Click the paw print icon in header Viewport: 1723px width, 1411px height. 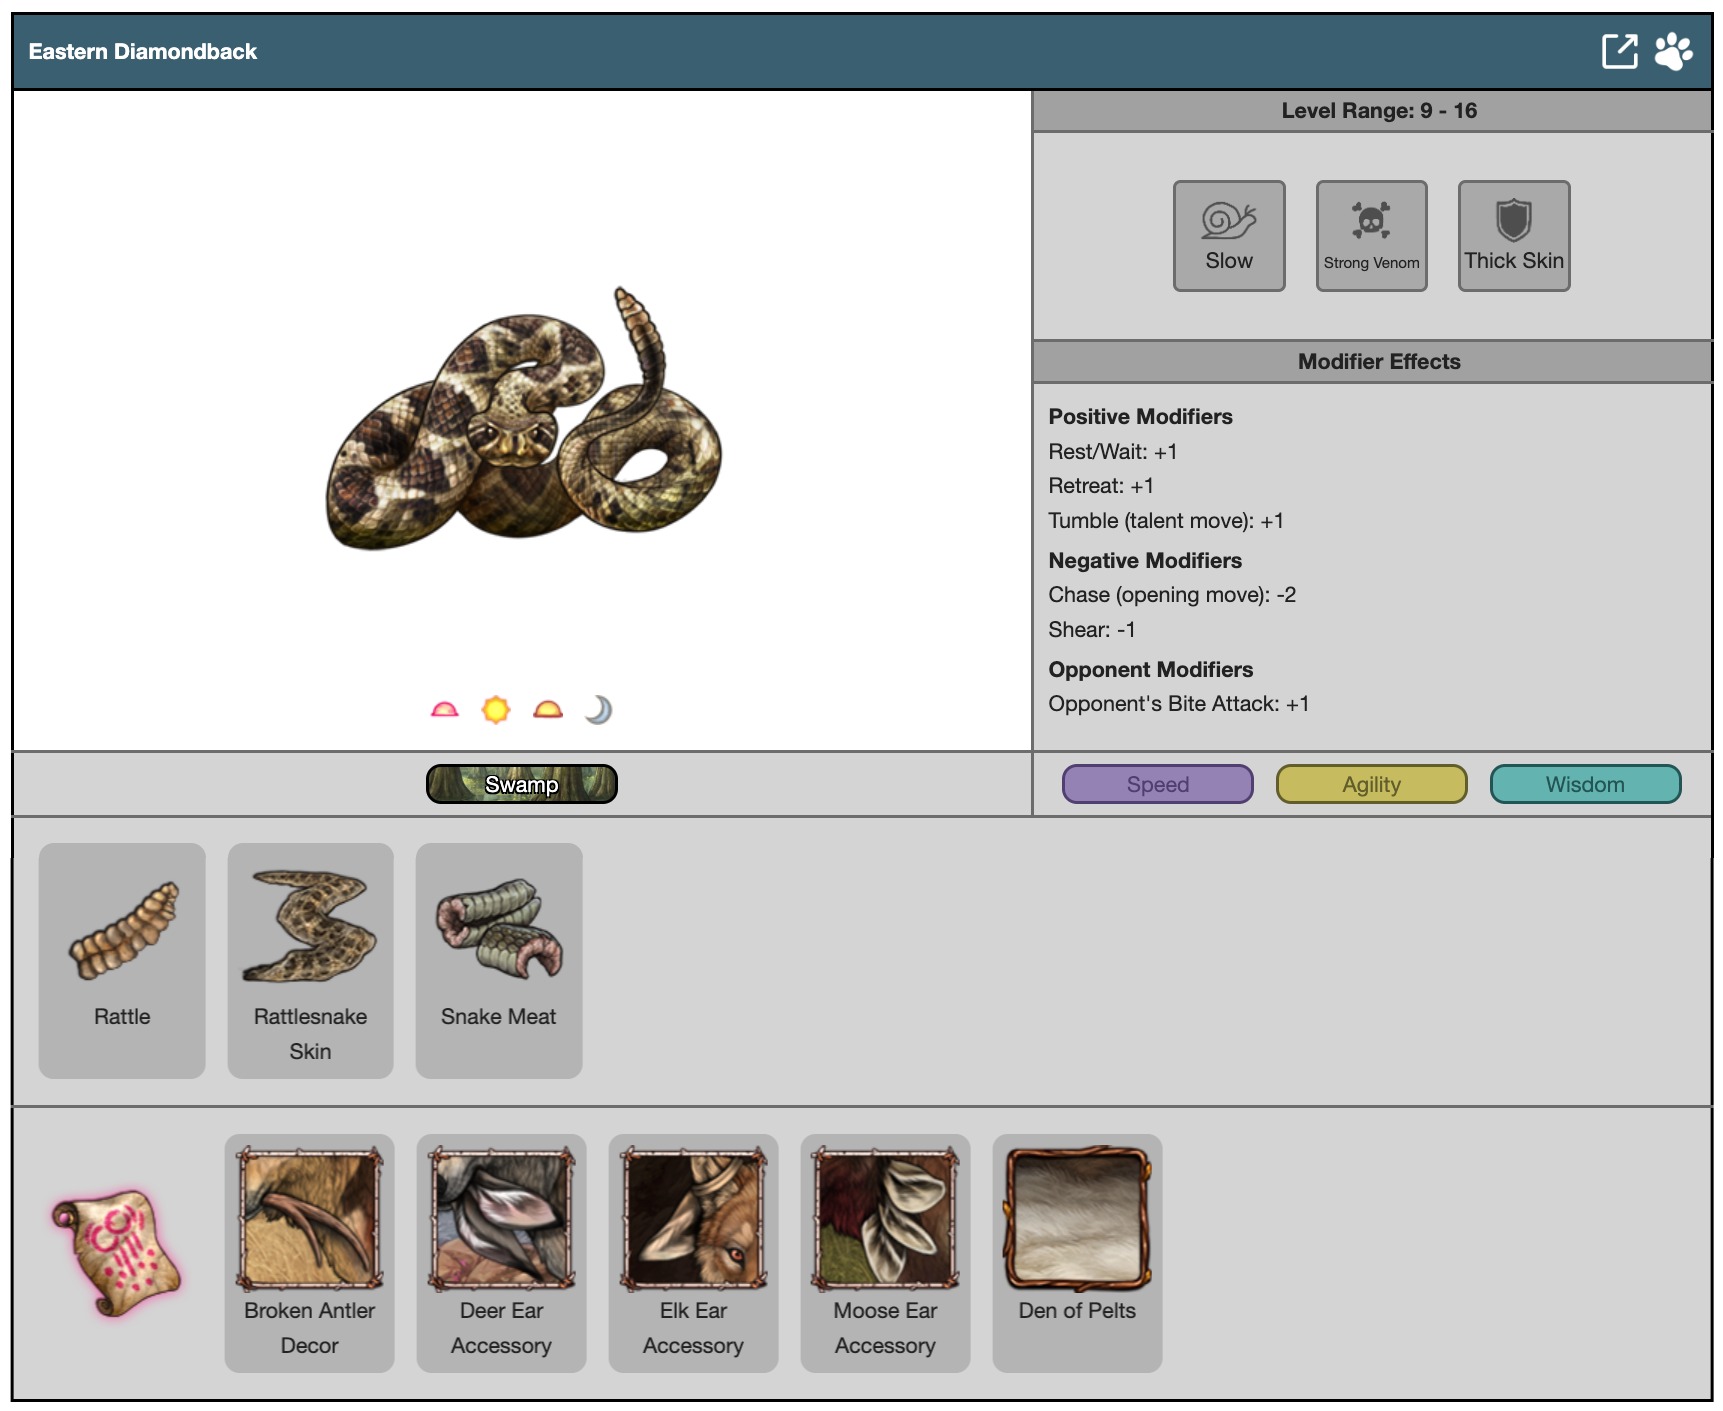click(x=1673, y=51)
